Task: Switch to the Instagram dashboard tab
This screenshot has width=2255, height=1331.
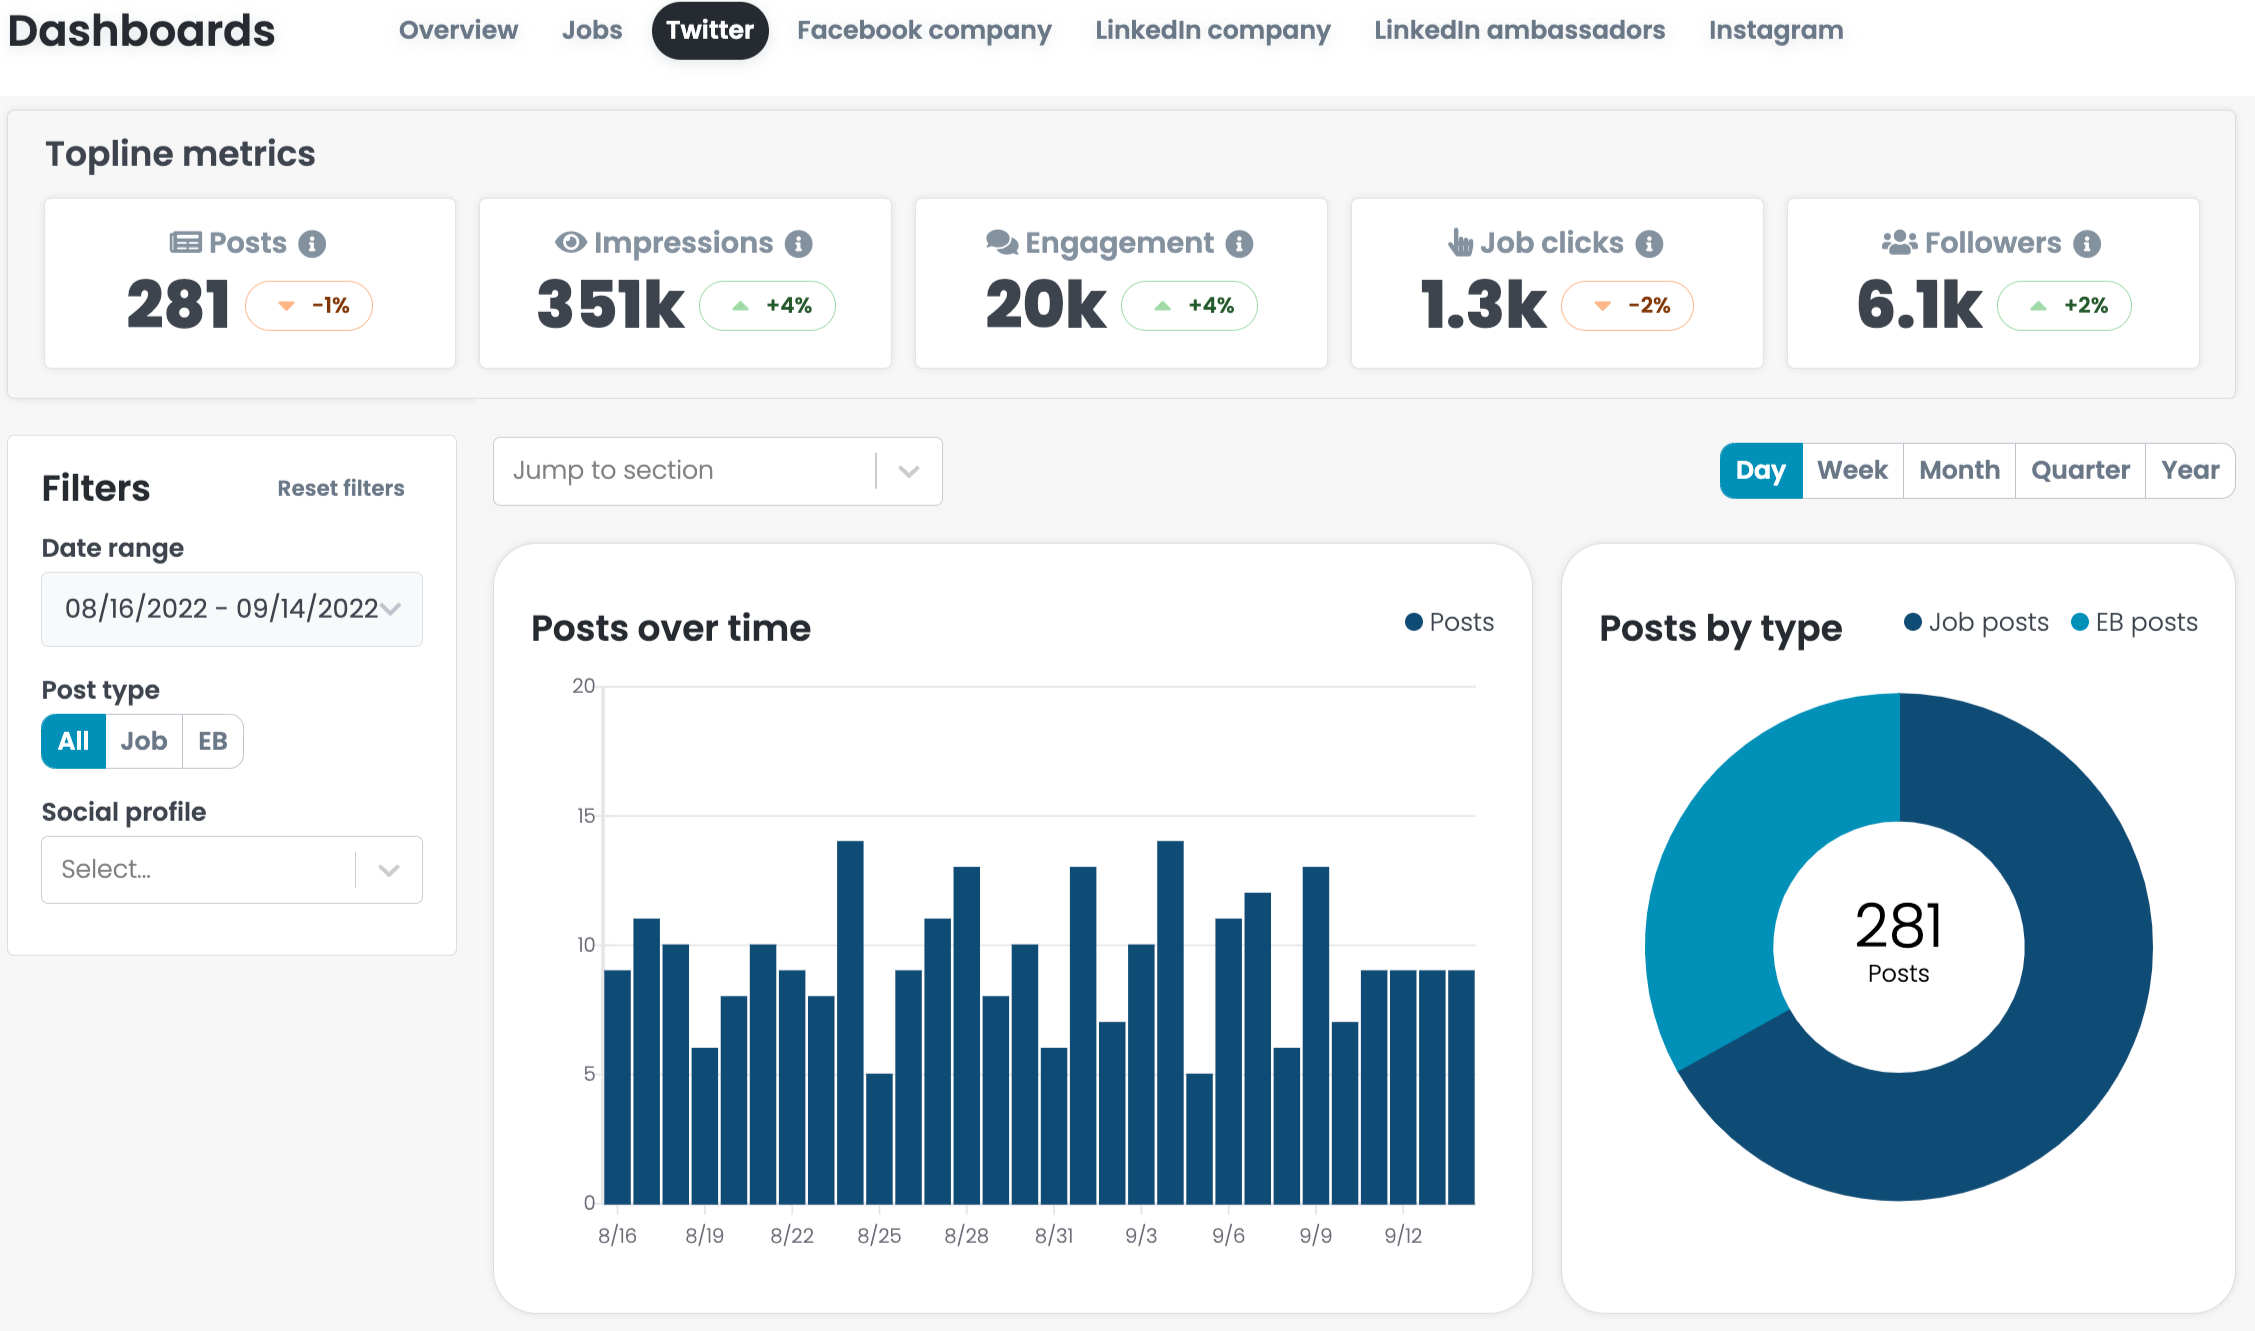Action: (1776, 31)
